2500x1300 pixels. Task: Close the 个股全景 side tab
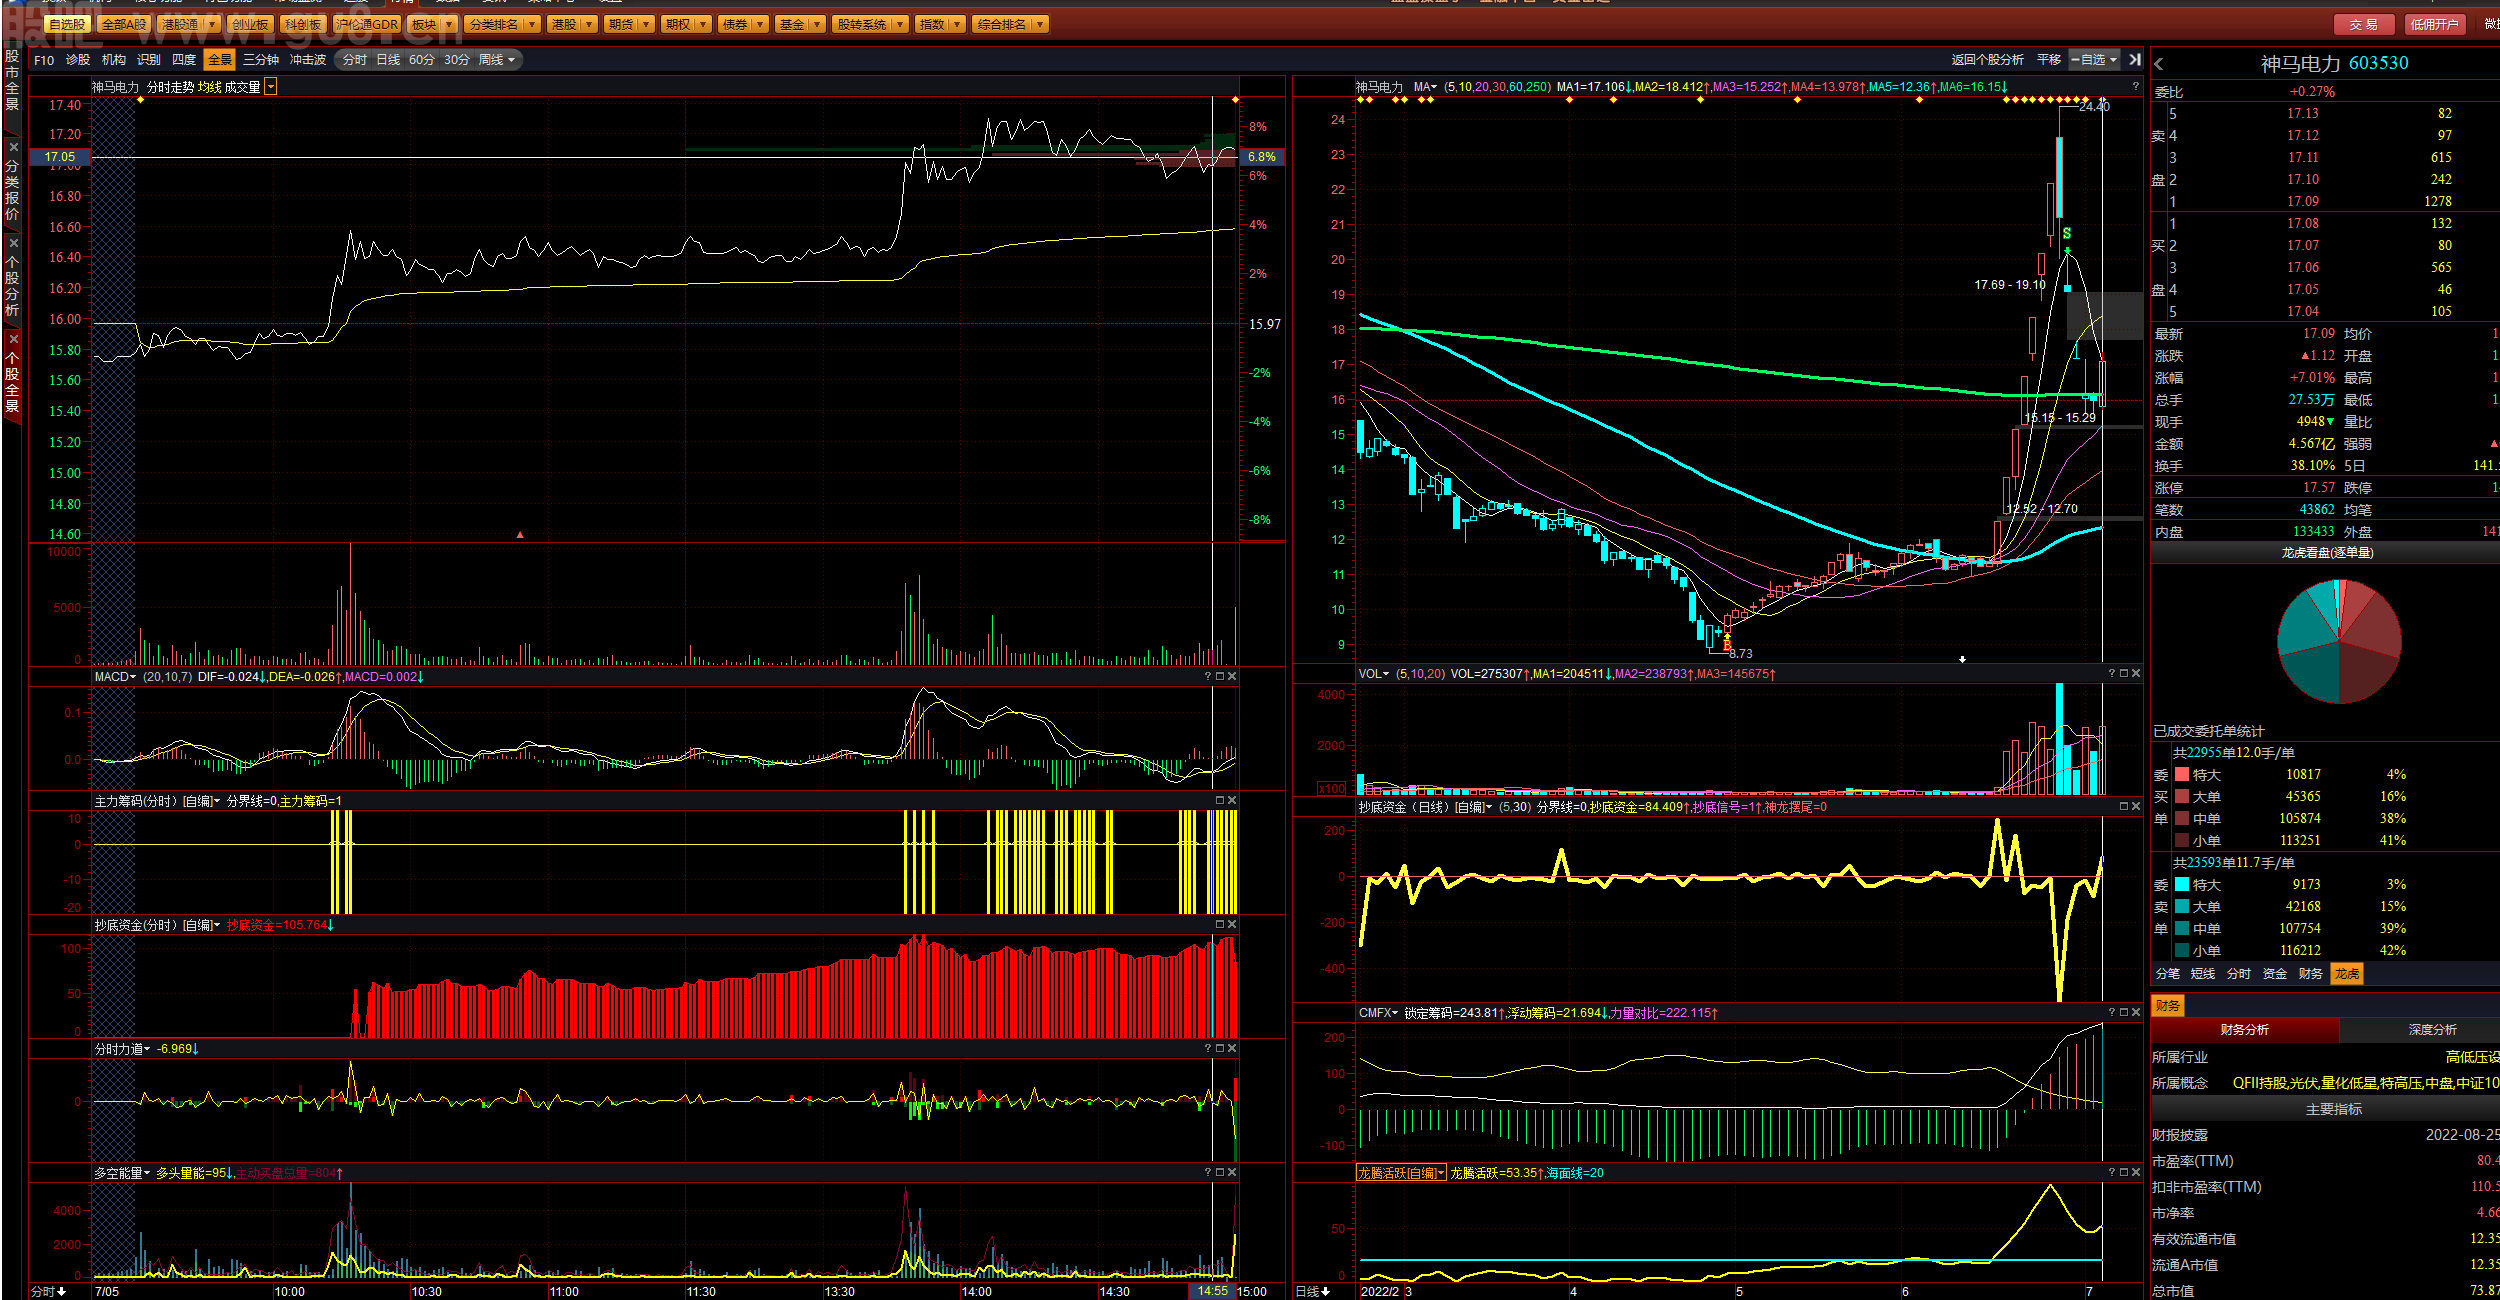coord(13,339)
